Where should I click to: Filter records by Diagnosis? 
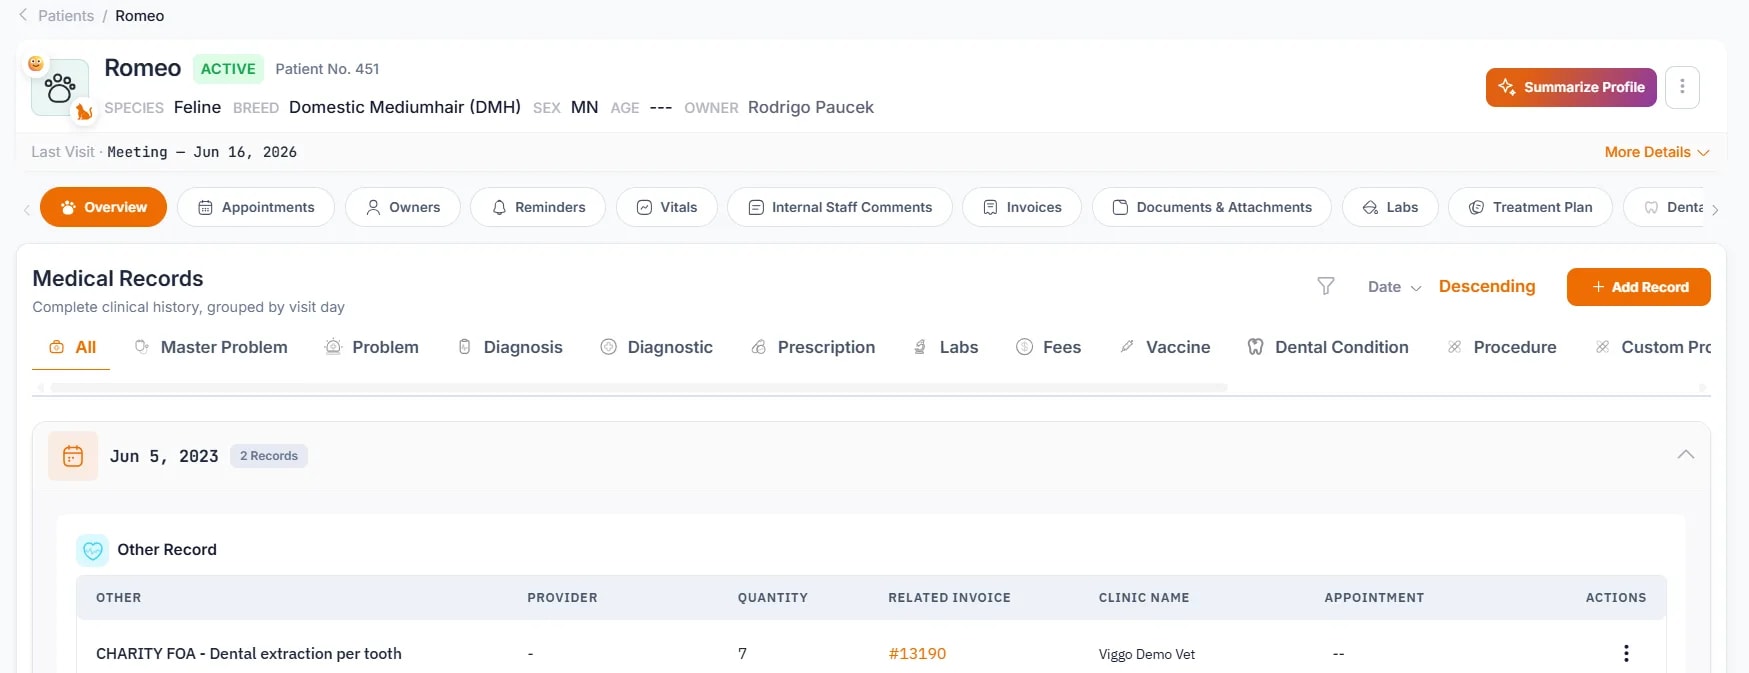(510, 347)
